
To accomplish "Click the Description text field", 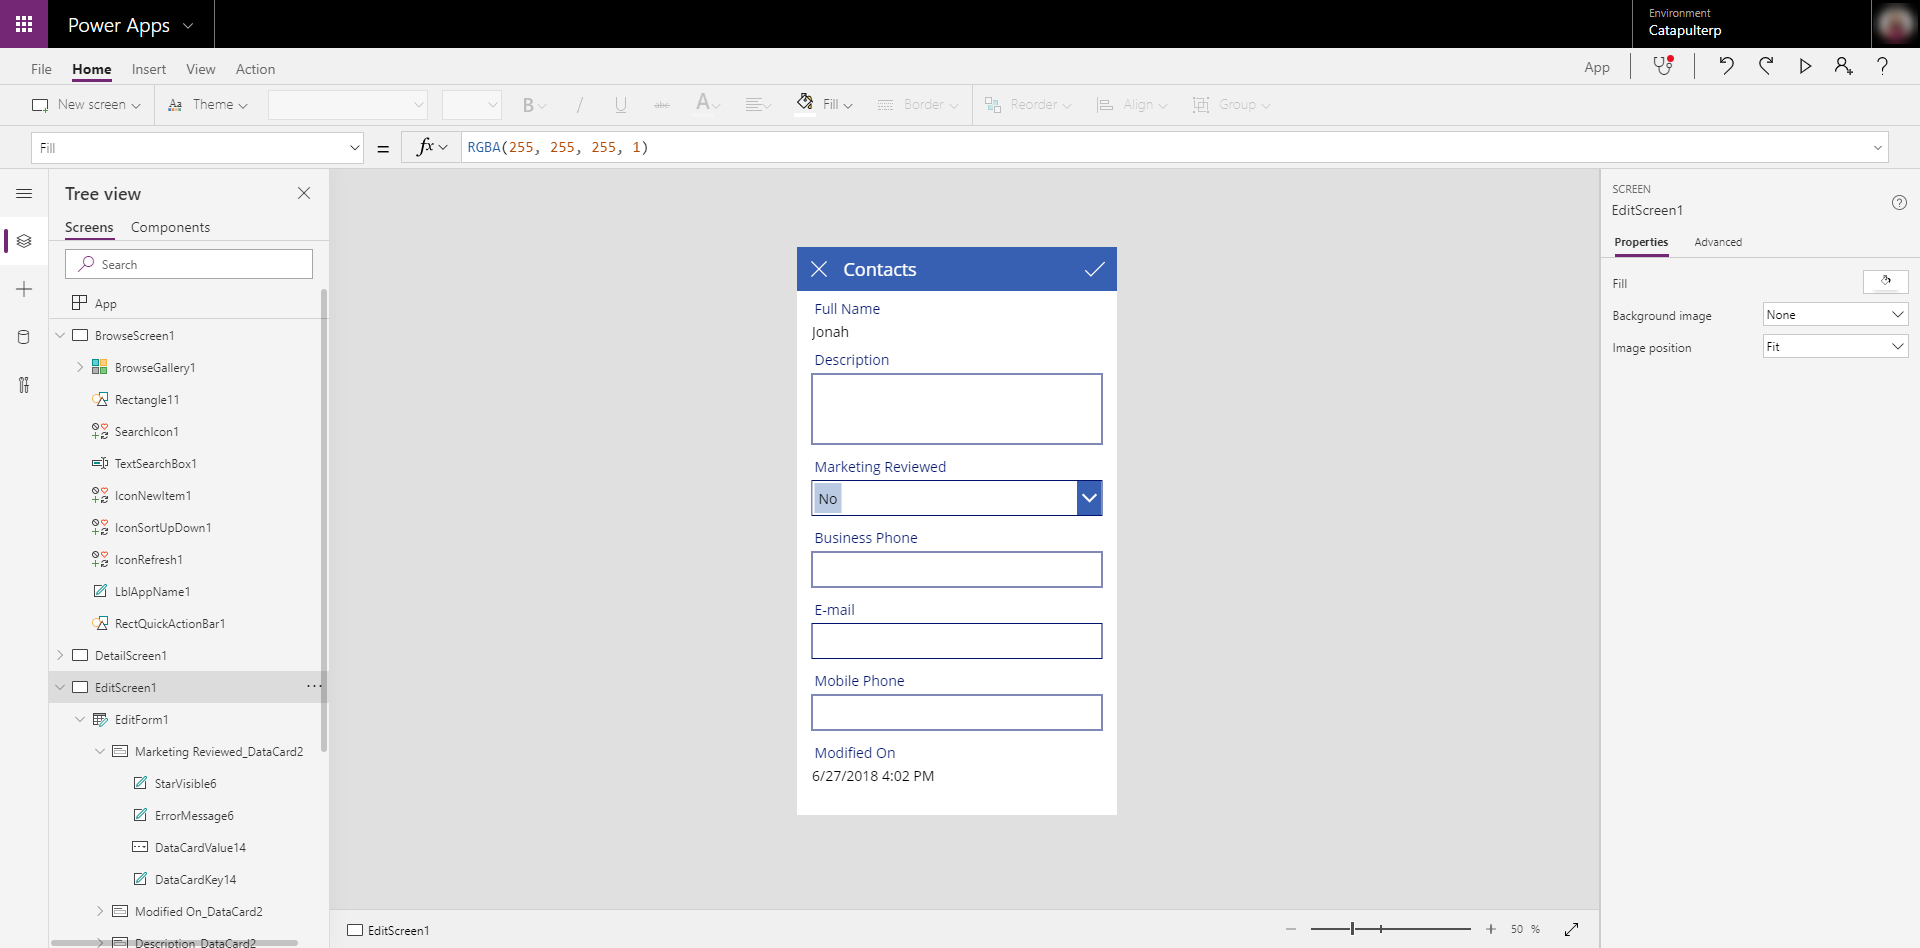I will tap(957, 409).
